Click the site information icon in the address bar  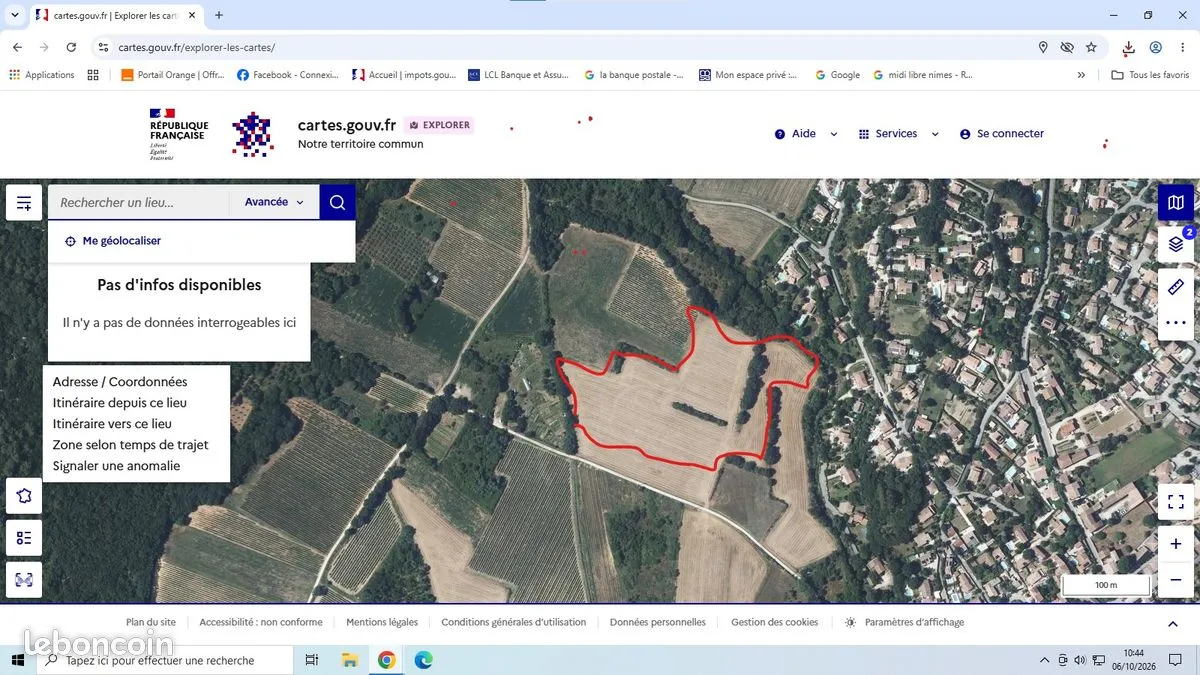[102, 47]
